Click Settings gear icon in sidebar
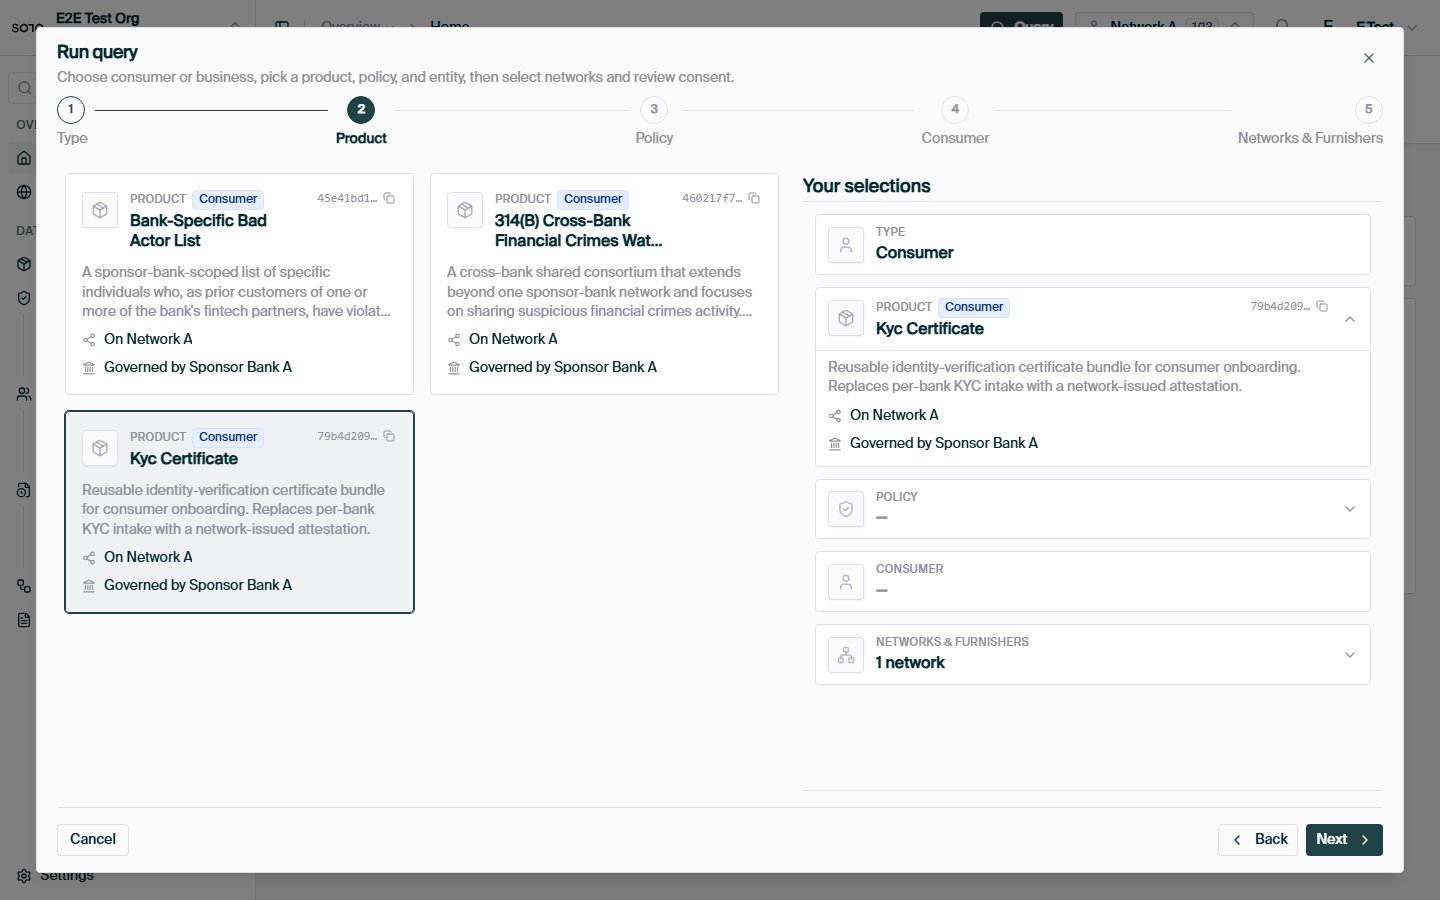The width and height of the screenshot is (1440, 900). pos(24,876)
